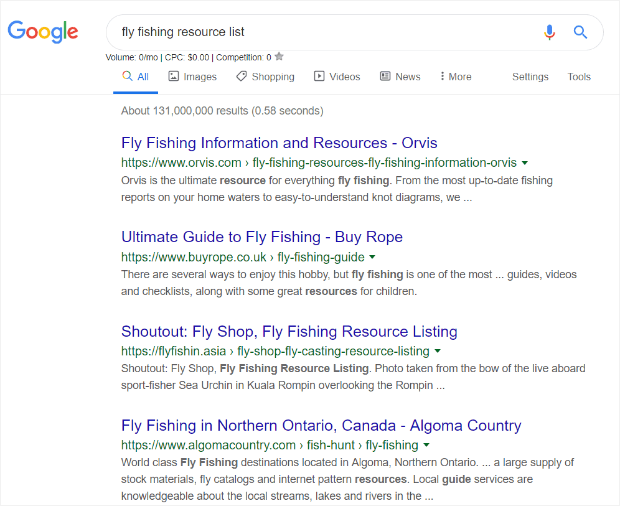Click the Google logo
The height and width of the screenshot is (506, 620).
coord(43,32)
